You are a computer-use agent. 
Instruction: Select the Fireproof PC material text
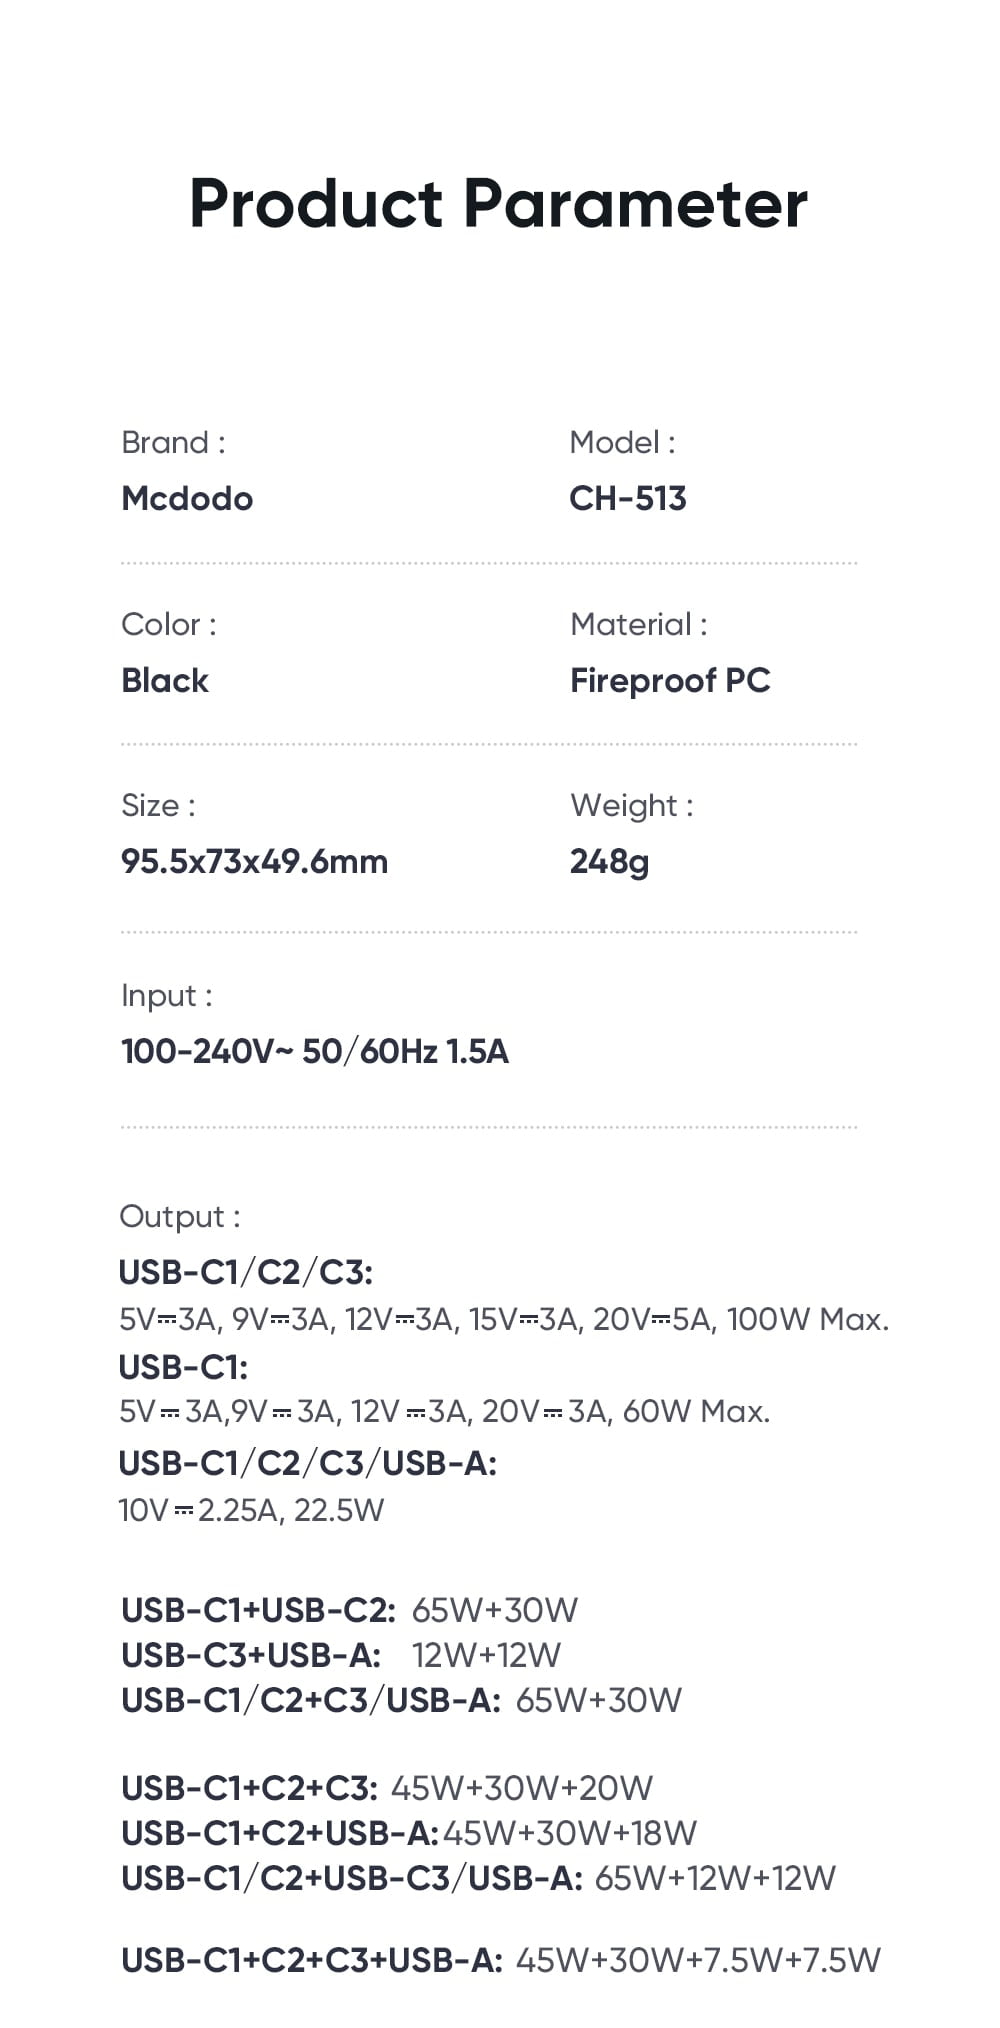tap(670, 680)
